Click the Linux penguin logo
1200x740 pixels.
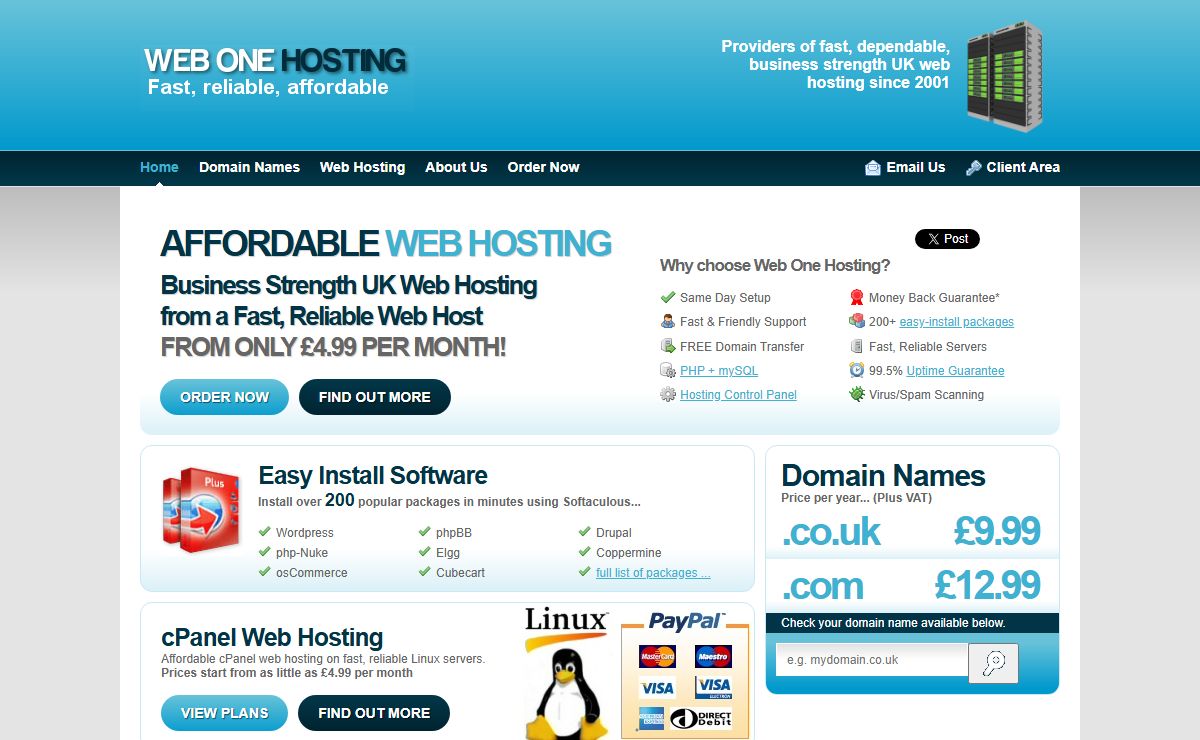[x=566, y=675]
